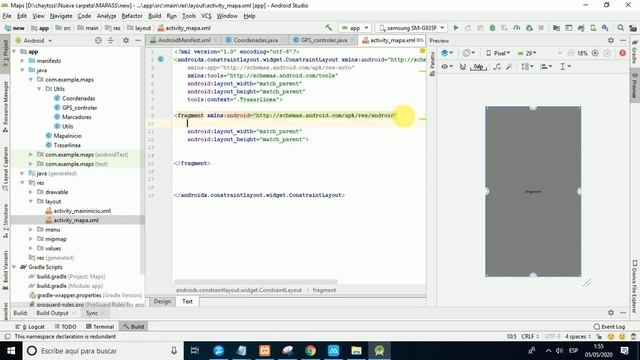The image size is (640, 360).
Task: Open the Build menu
Action: (154, 16)
